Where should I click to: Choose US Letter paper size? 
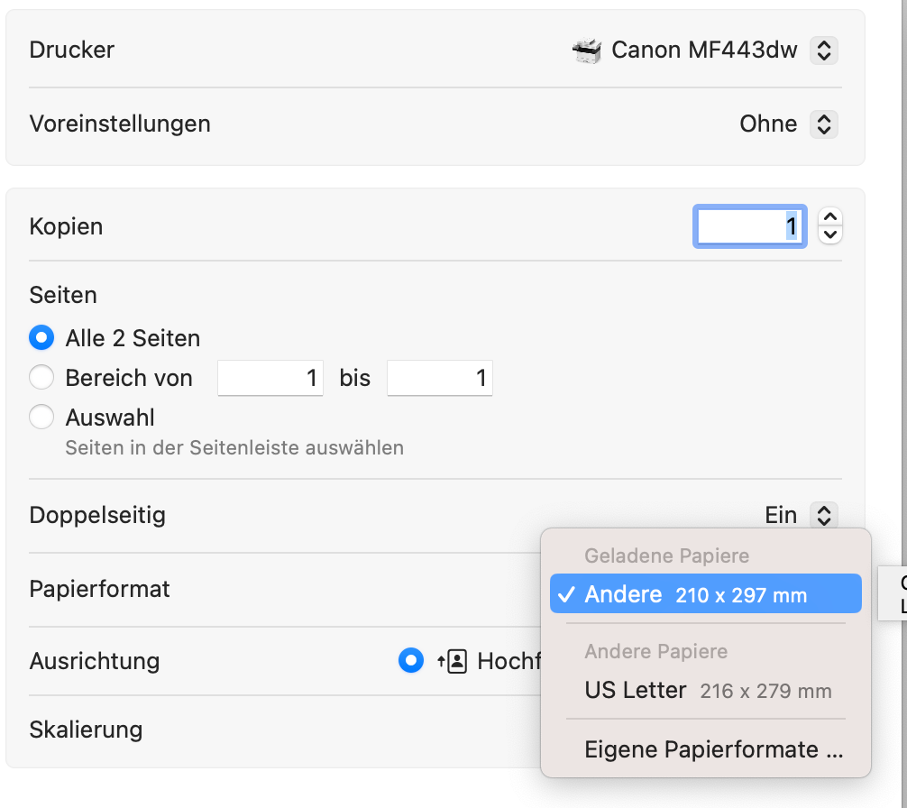click(705, 690)
